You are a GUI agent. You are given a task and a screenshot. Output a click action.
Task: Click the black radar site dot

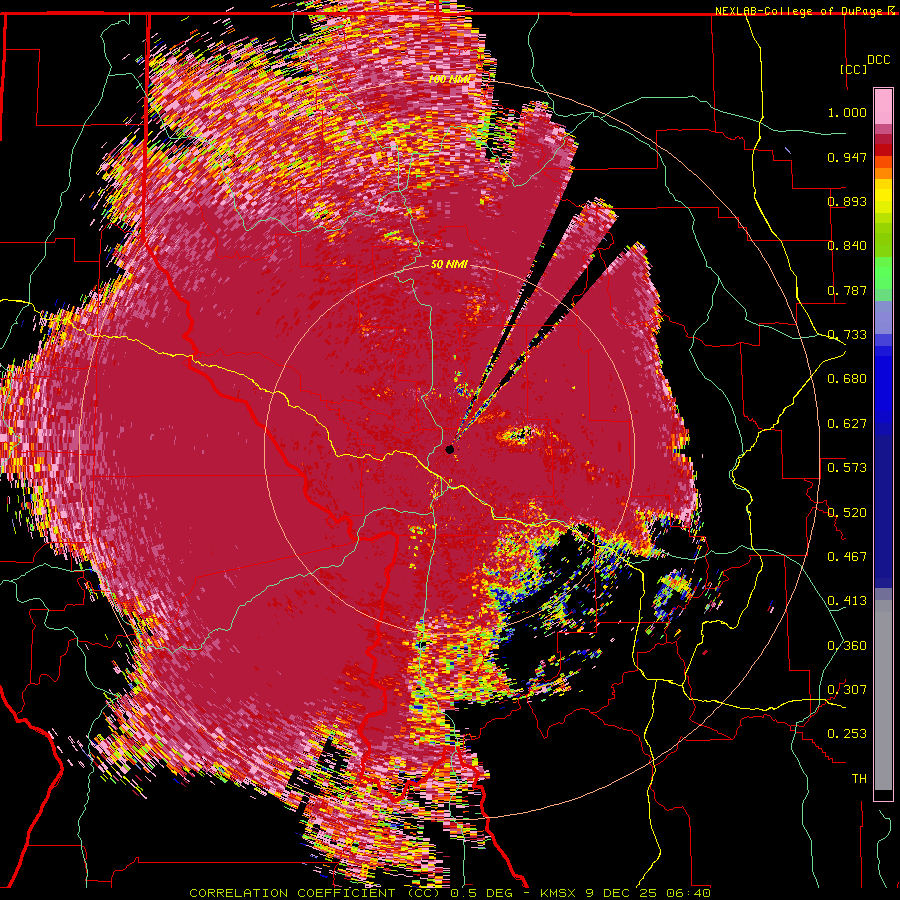click(x=449, y=449)
